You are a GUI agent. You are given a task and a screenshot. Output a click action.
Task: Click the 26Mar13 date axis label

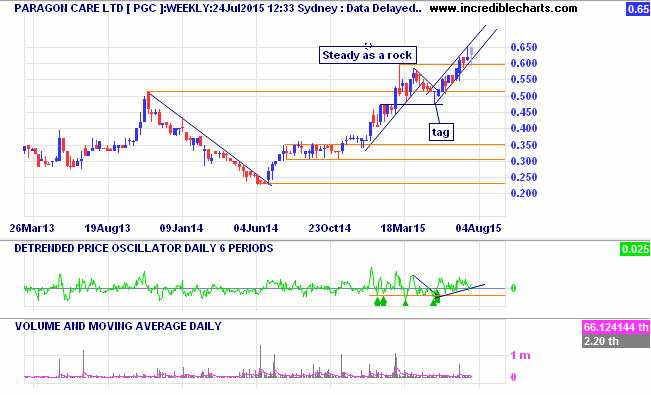coord(32,228)
